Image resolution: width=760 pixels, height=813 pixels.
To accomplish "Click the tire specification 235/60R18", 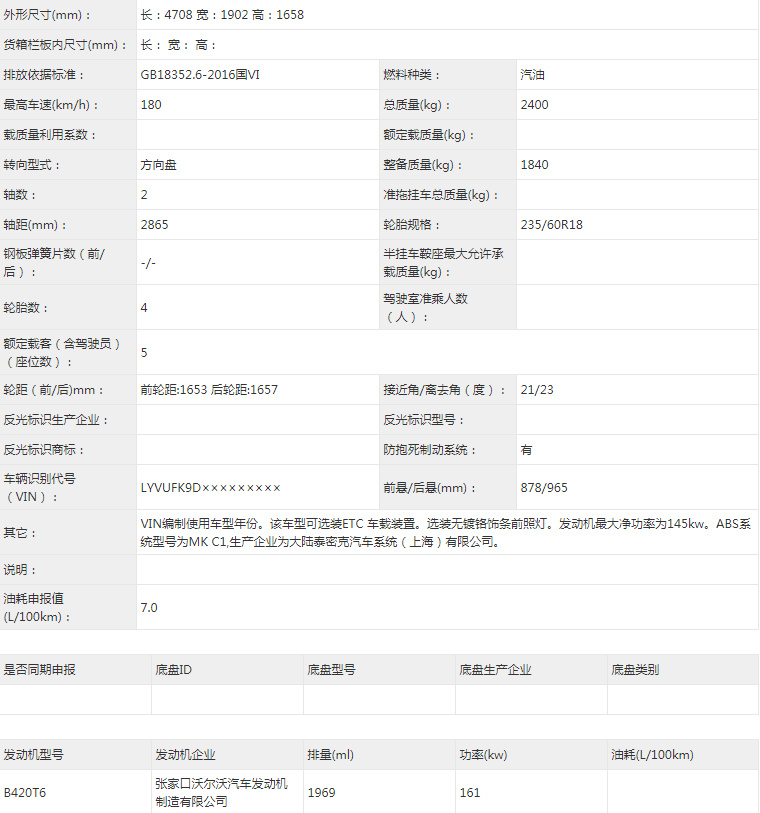I will pyautogui.click(x=552, y=225).
